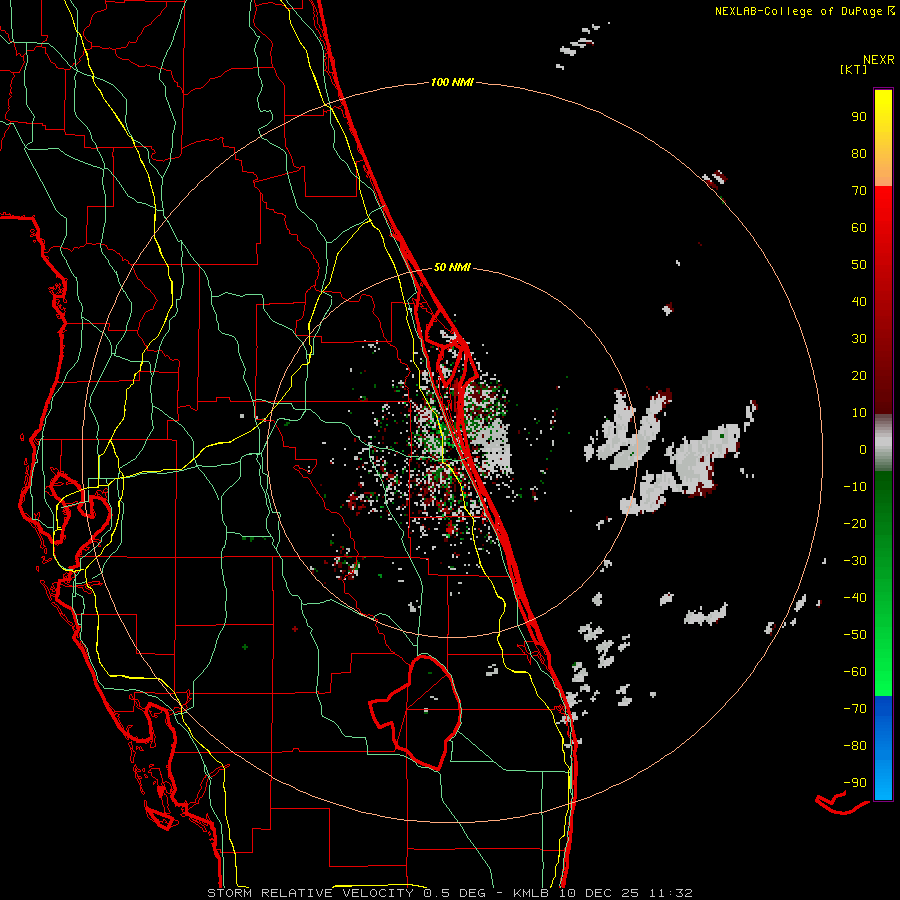Click the 60 value on velocity scale
Viewport: 900px width, 900px height.
click(859, 227)
